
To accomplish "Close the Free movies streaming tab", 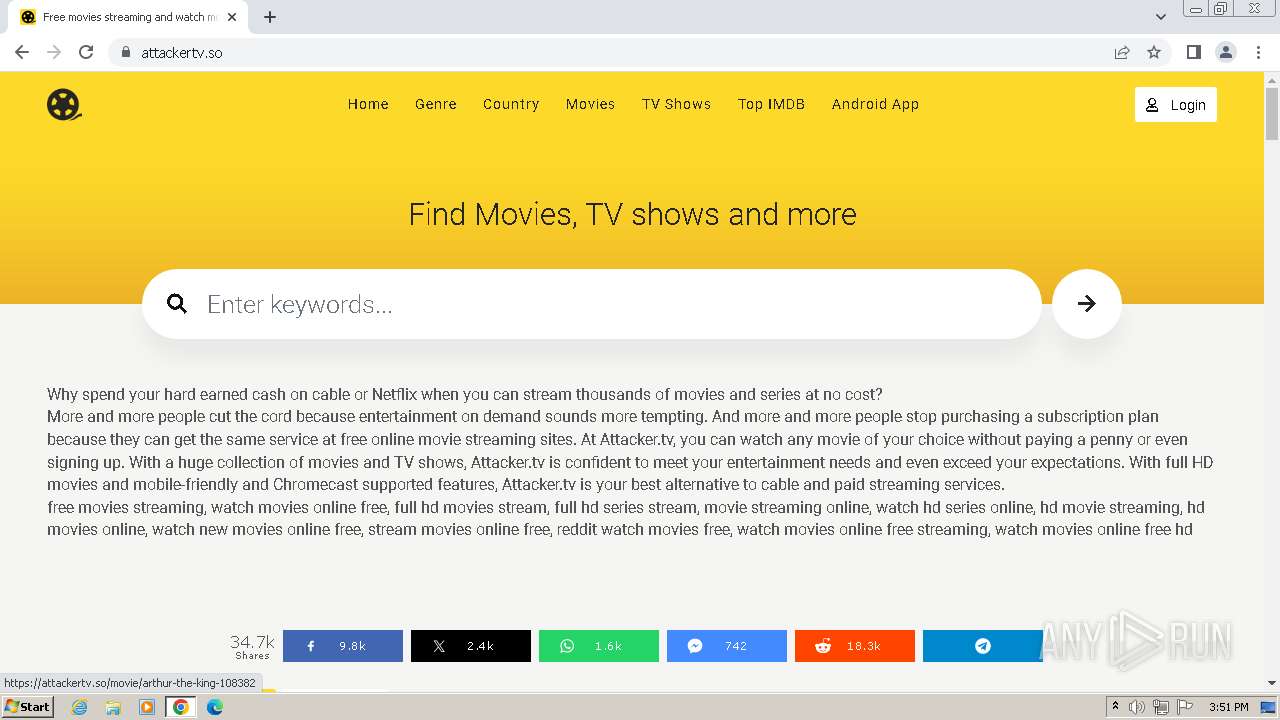I will 233,17.
